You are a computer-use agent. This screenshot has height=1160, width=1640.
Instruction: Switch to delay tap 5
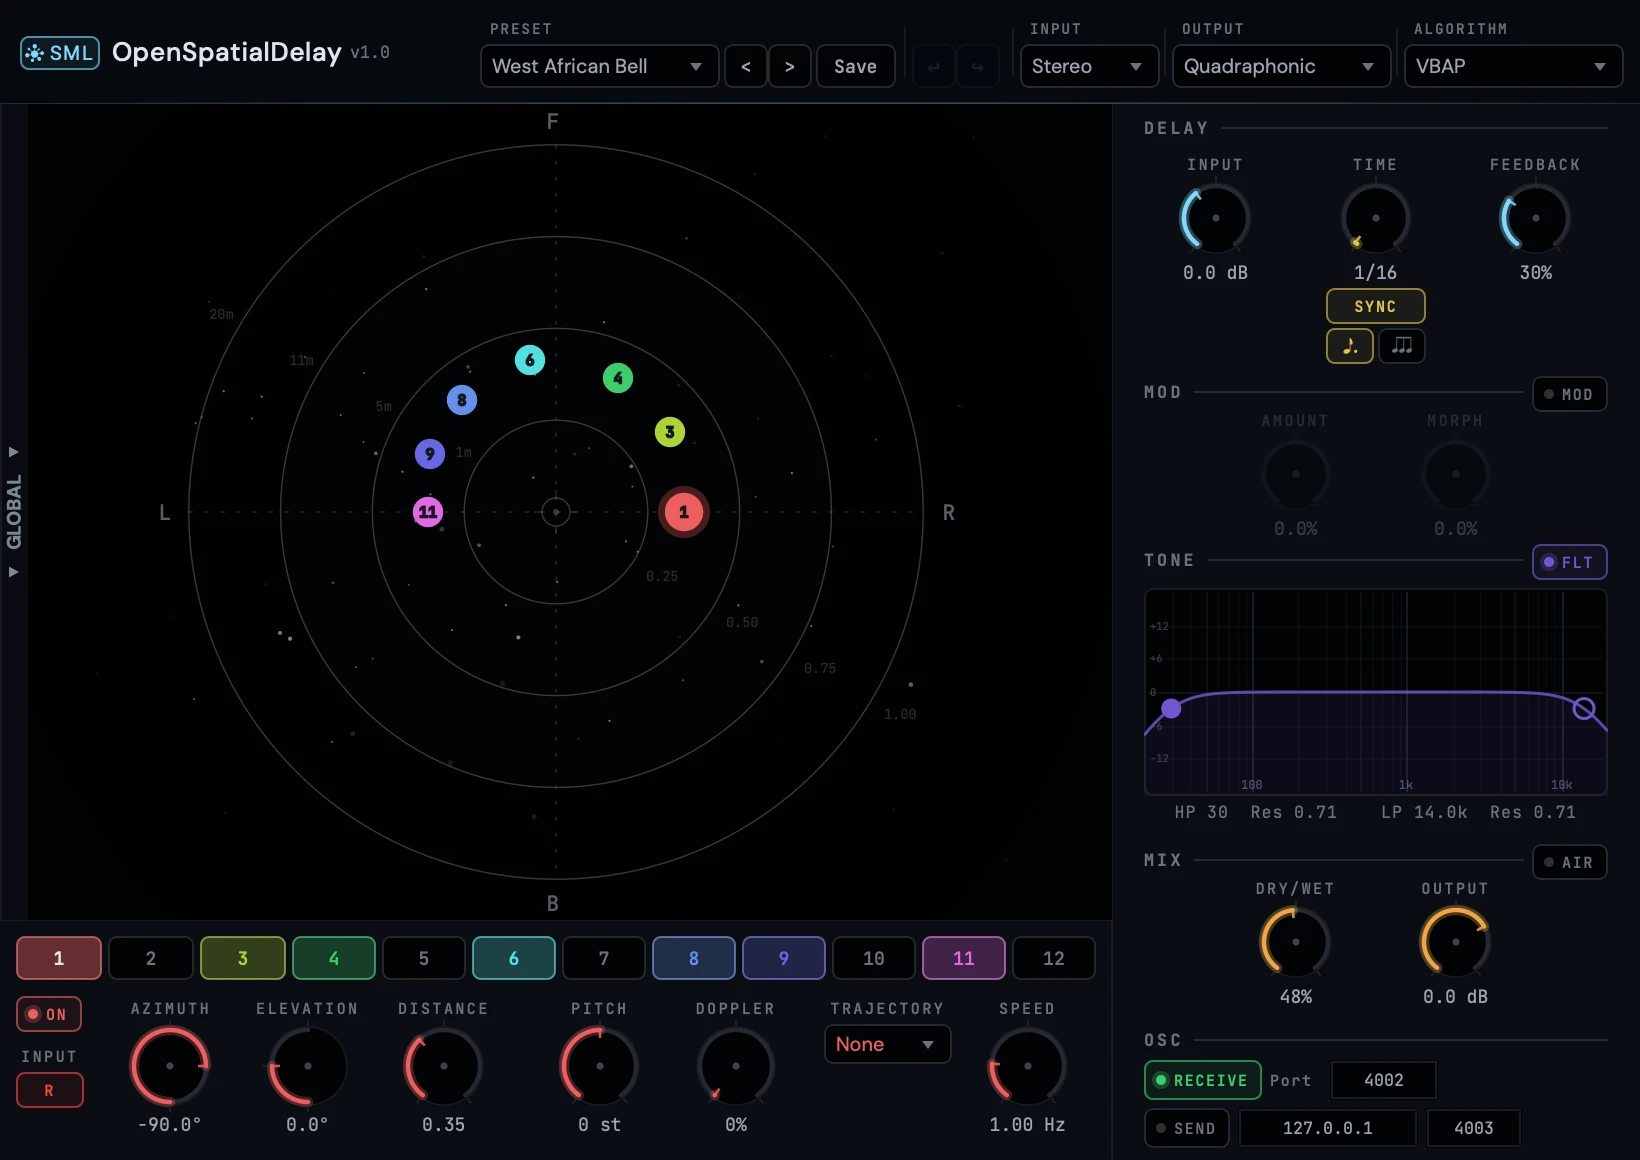click(424, 958)
